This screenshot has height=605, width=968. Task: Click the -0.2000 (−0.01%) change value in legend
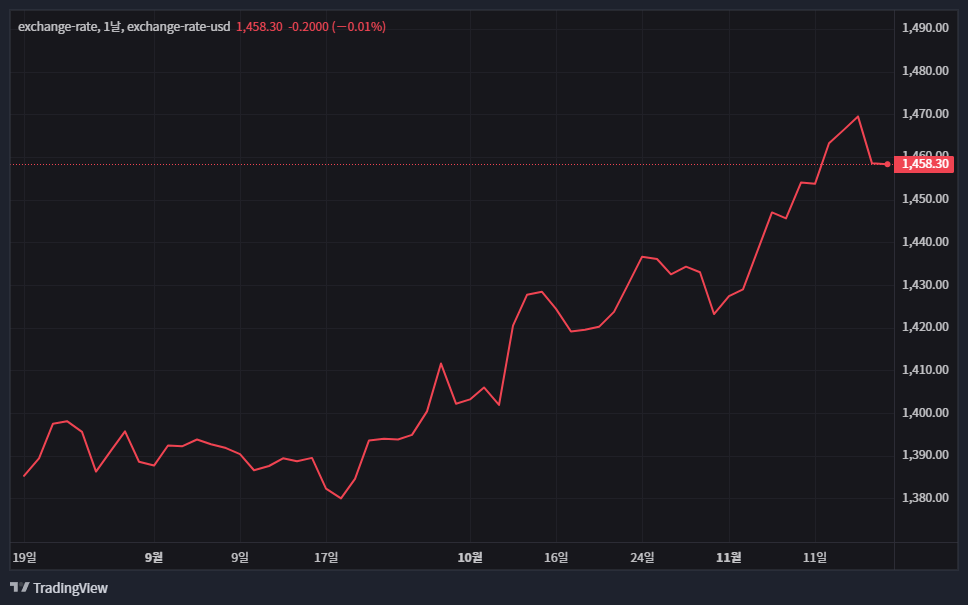[x=336, y=26]
